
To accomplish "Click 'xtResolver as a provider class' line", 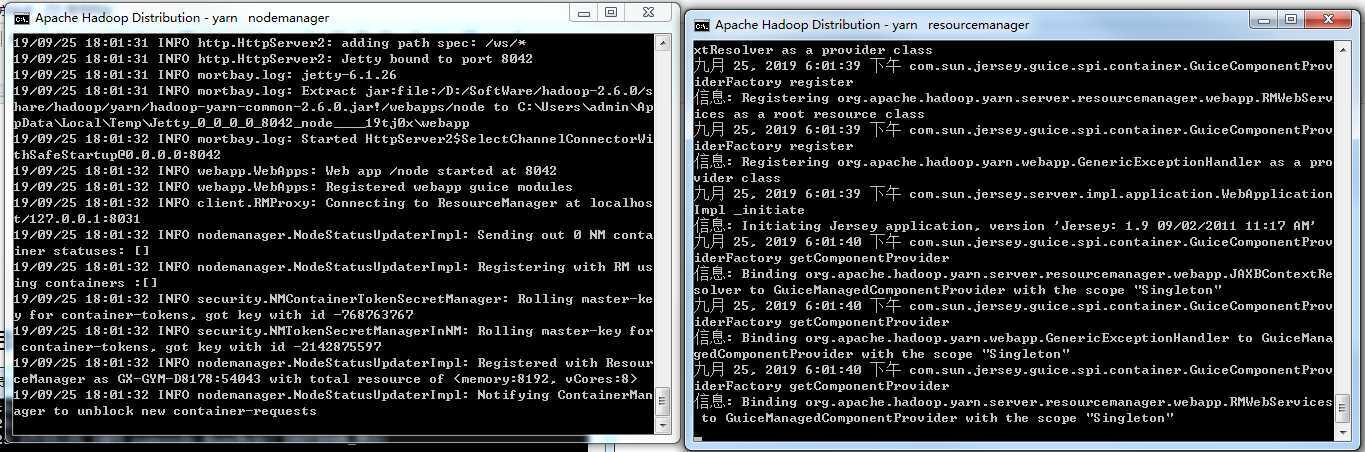I will click(x=813, y=49).
